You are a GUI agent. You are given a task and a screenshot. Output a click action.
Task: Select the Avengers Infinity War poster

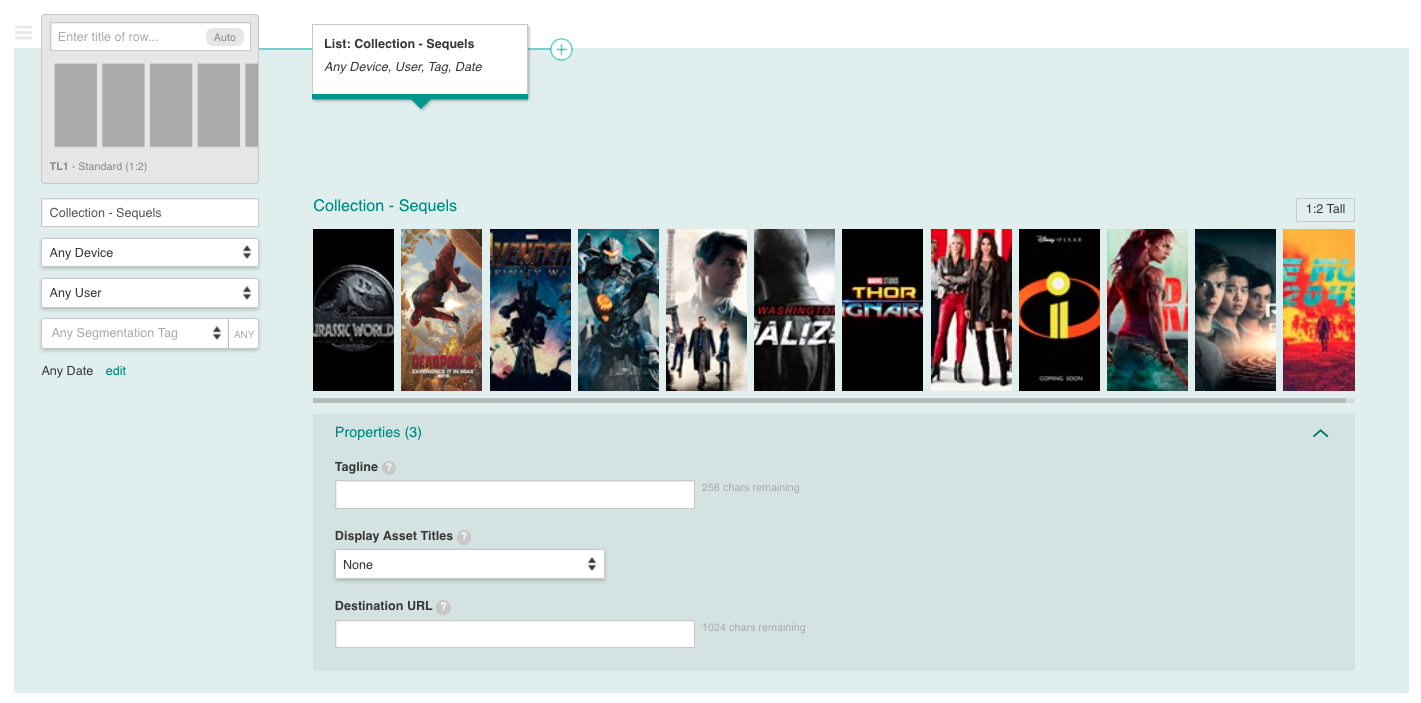(530, 310)
